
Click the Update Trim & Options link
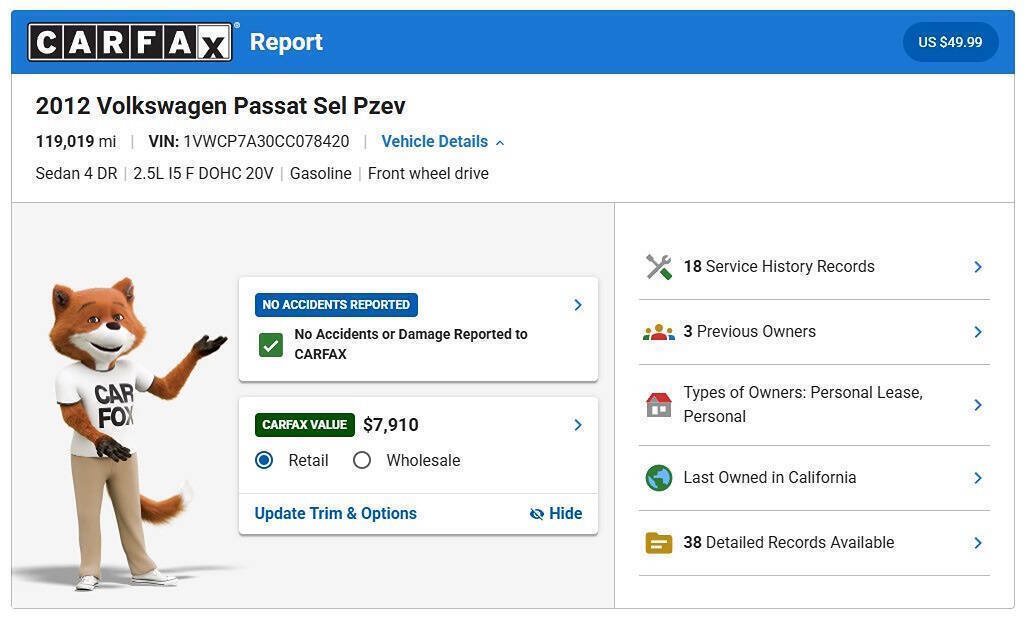tap(335, 513)
